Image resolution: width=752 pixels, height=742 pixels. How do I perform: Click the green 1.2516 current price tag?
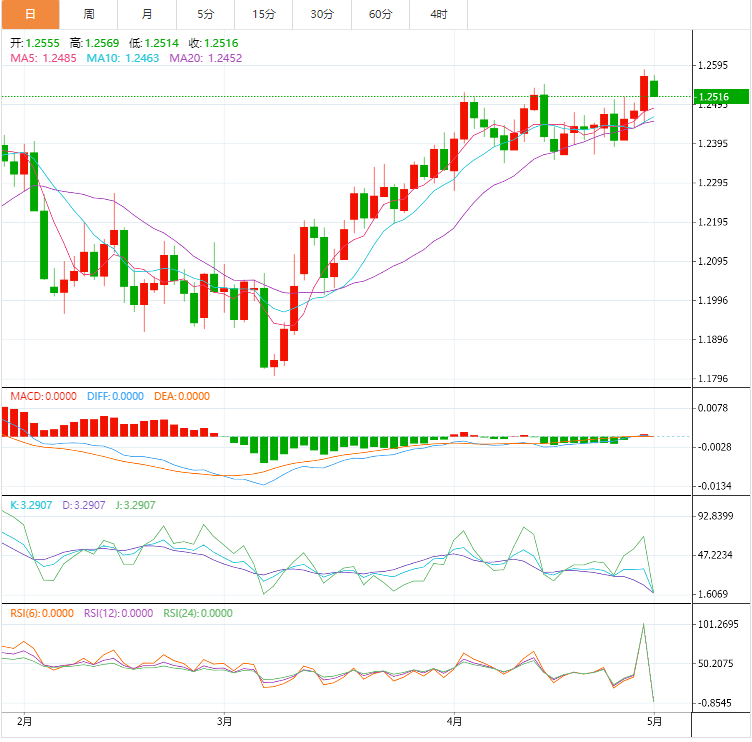[721, 97]
